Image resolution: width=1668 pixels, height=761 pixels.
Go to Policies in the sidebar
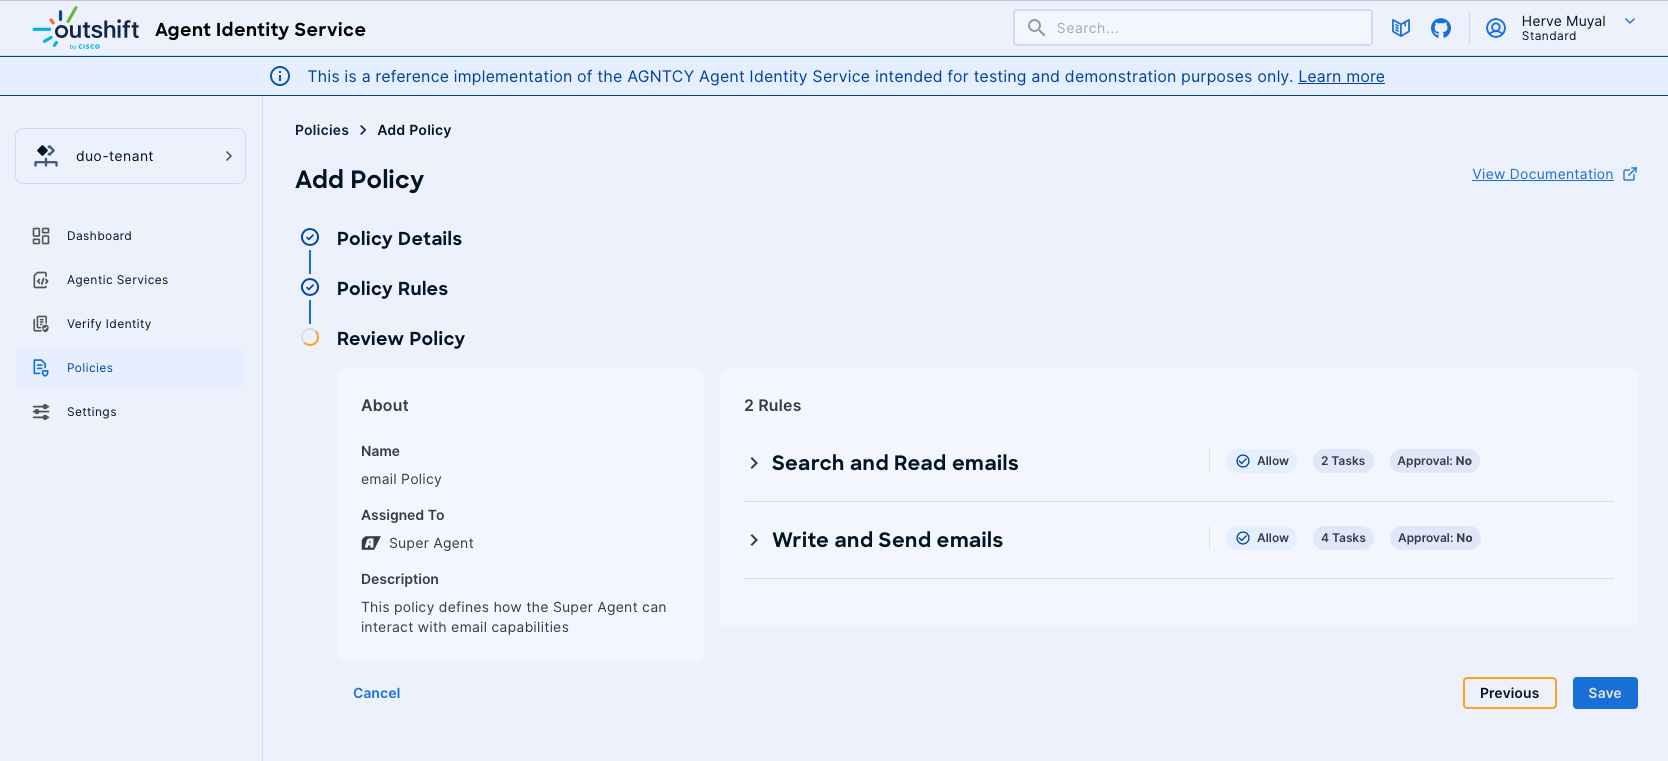tap(90, 368)
